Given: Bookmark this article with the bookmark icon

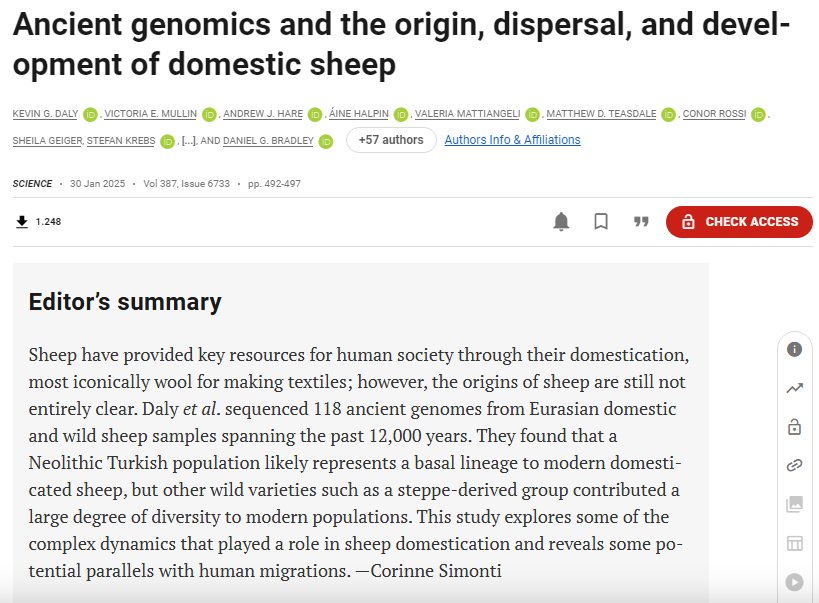Looking at the screenshot, I should pyautogui.click(x=601, y=222).
